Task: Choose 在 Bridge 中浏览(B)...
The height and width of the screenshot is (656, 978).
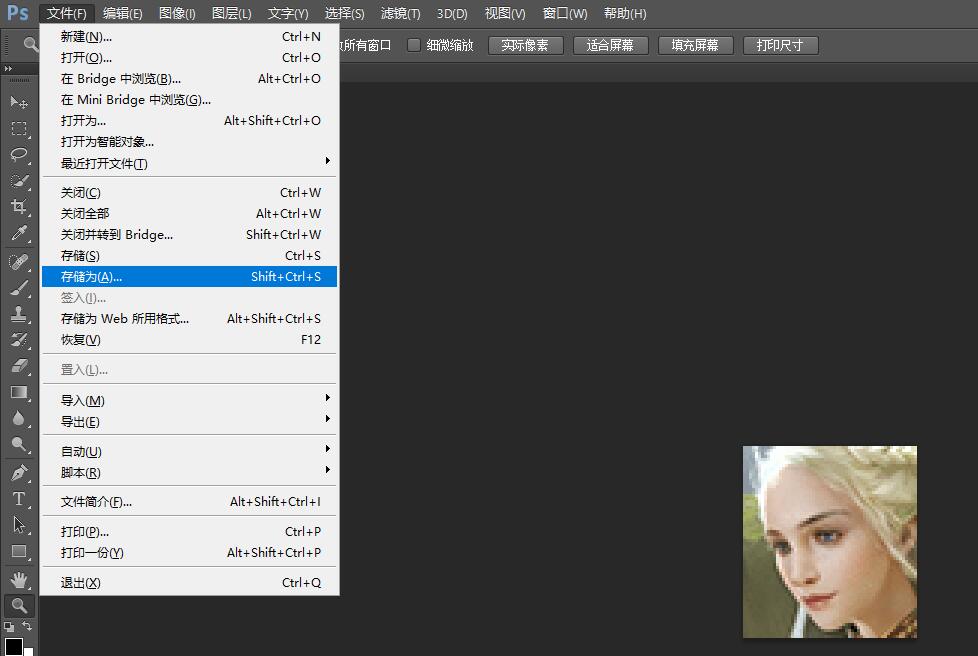Action: pyautogui.click(x=190, y=79)
